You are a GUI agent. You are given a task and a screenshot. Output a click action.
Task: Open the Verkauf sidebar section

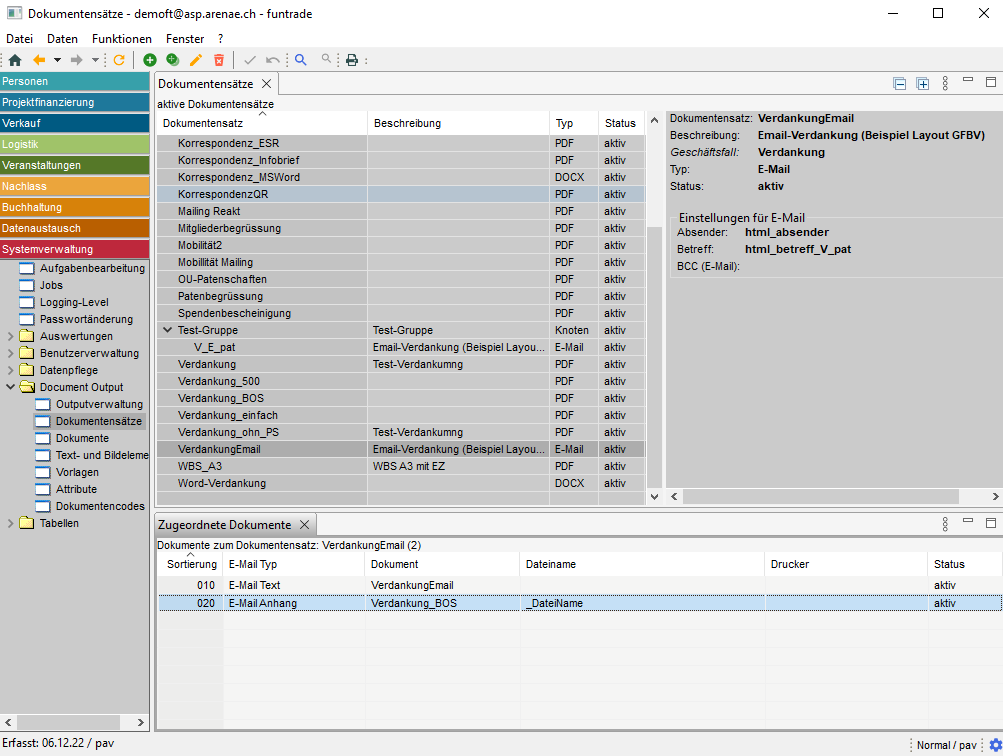coord(75,124)
